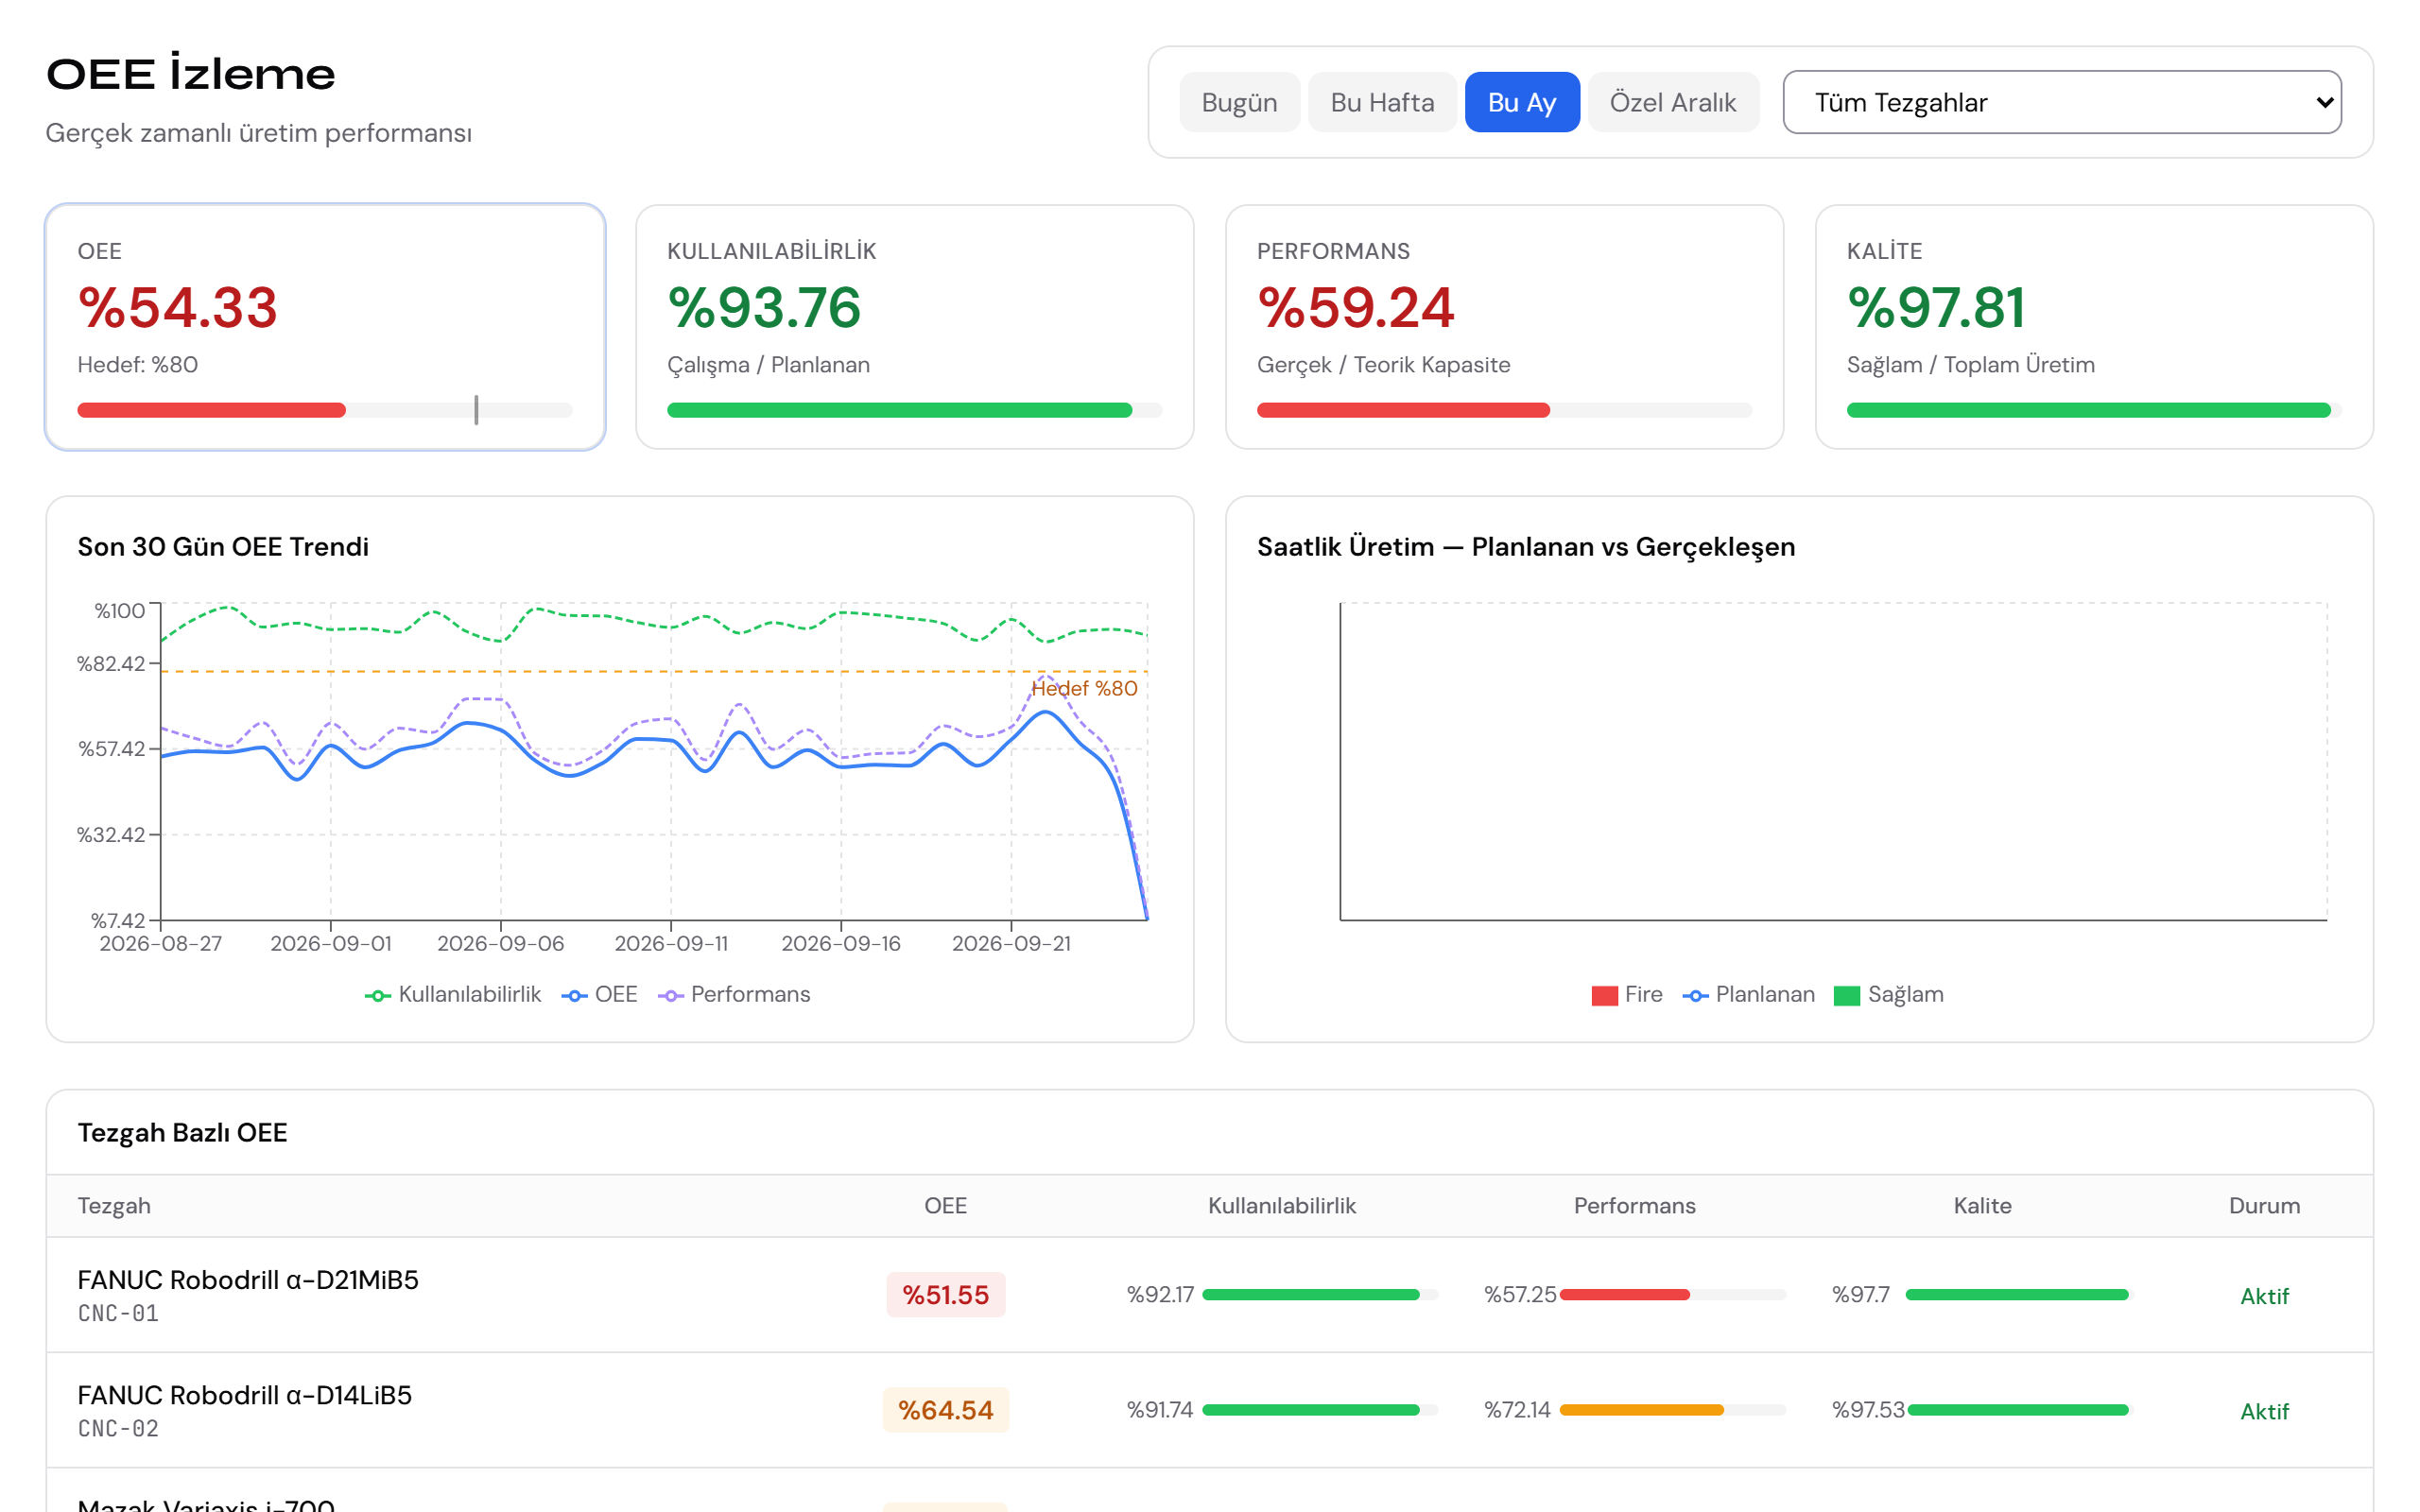Screen dimensions: 2420x1512
Task: Toggle Performans legend marker in trend chart
Action: (x=670, y=995)
